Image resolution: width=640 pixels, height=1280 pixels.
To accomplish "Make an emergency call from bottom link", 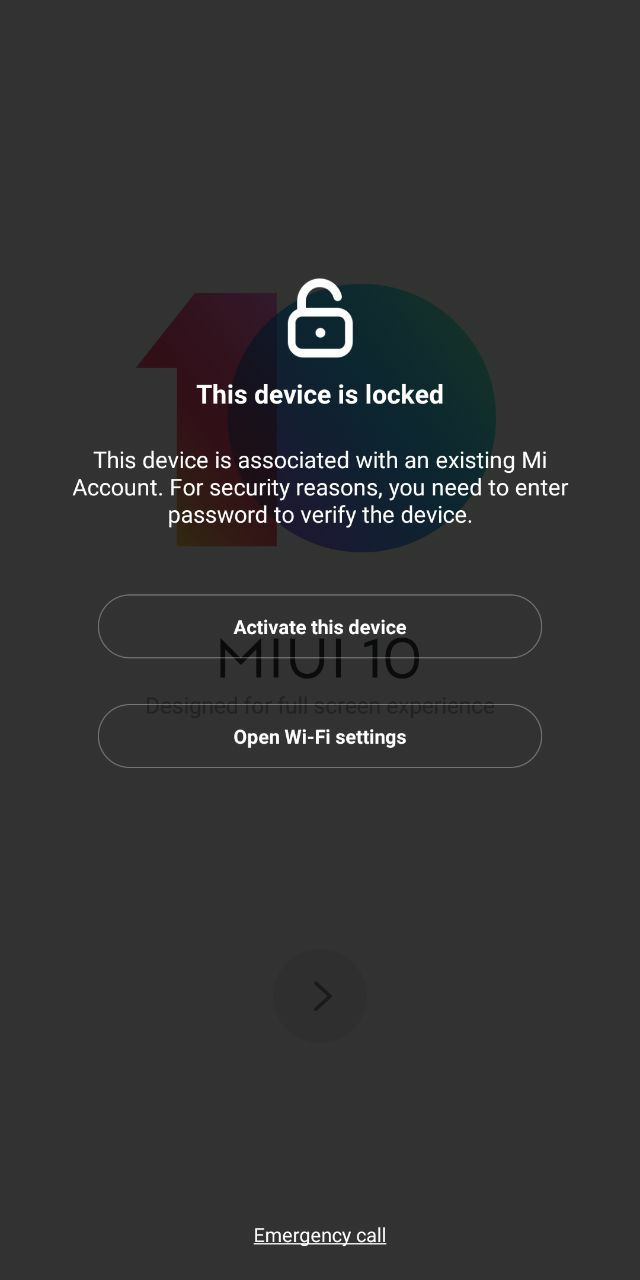I will [x=320, y=1235].
